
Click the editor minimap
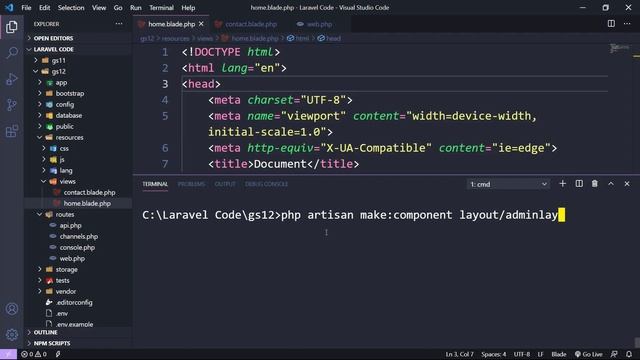620,108
